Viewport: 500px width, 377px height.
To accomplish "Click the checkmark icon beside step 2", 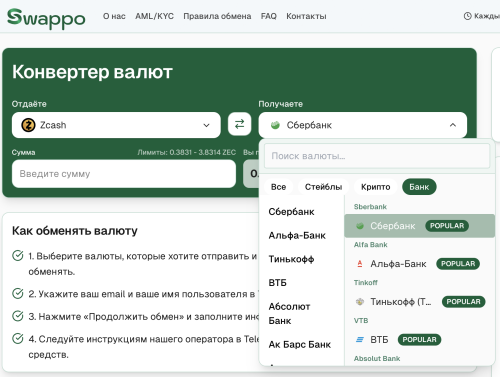I will pyautogui.click(x=18, y=294).
